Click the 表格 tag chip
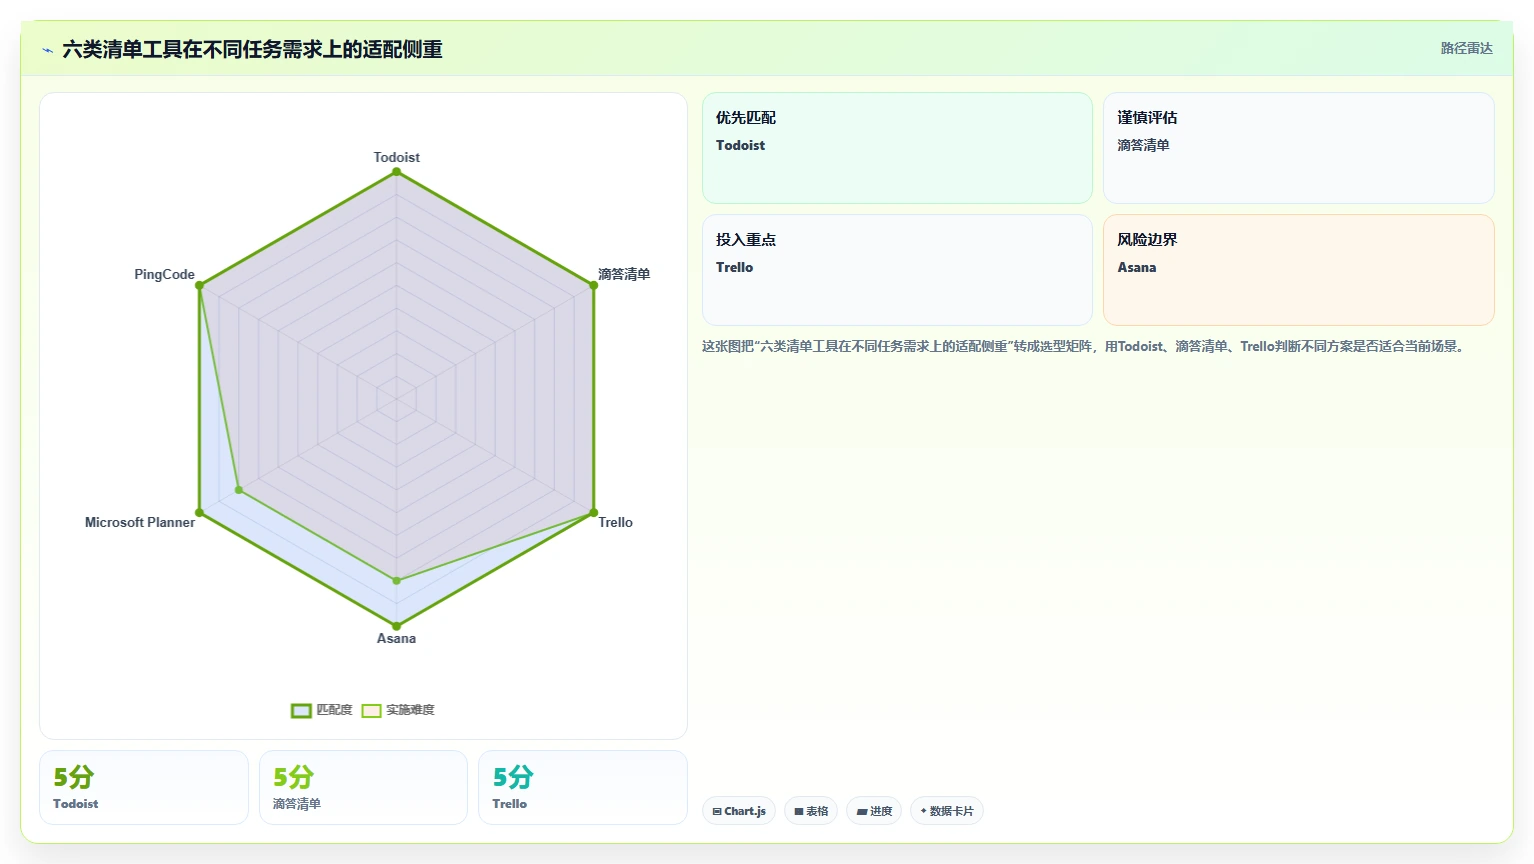Viewport: 1534px width, 864px height. pyautogui.click(x=811, y=811)
